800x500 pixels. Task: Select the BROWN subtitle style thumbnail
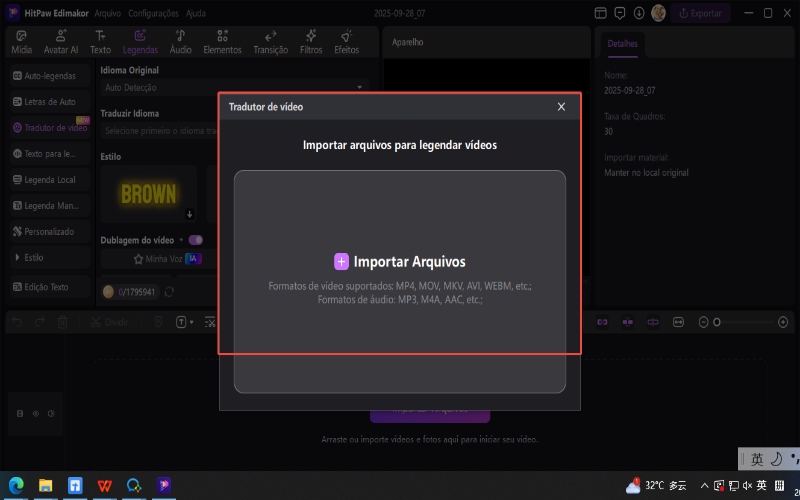point(148,194)
